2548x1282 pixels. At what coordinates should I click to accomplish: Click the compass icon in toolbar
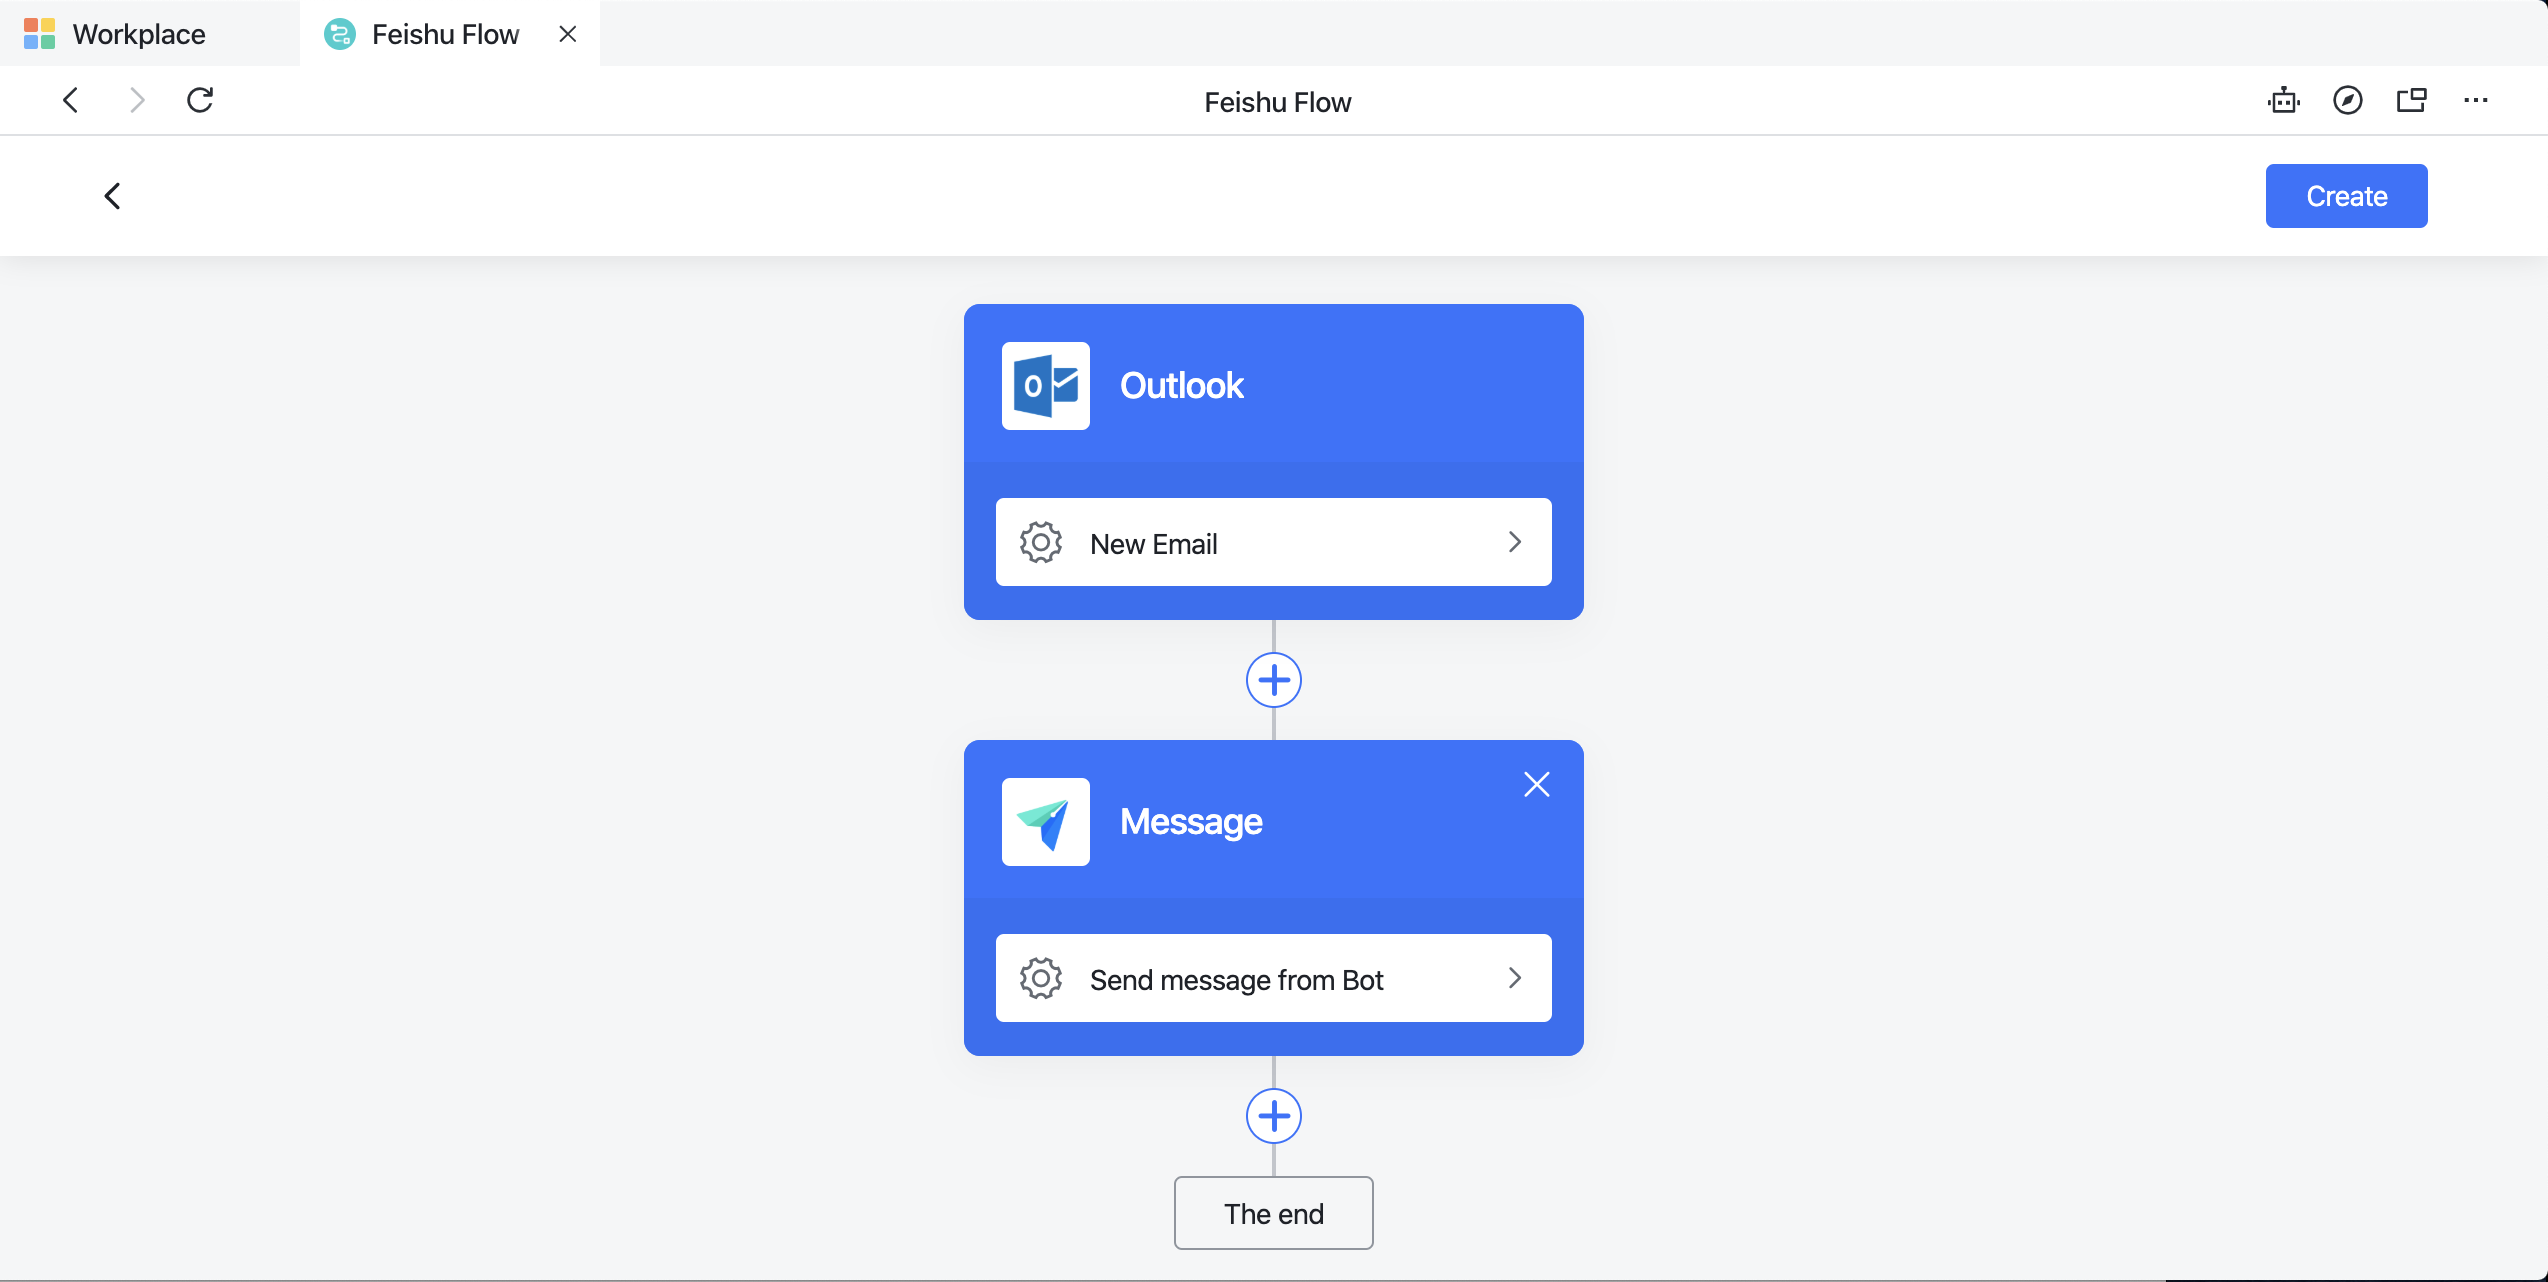point(2347,100)
